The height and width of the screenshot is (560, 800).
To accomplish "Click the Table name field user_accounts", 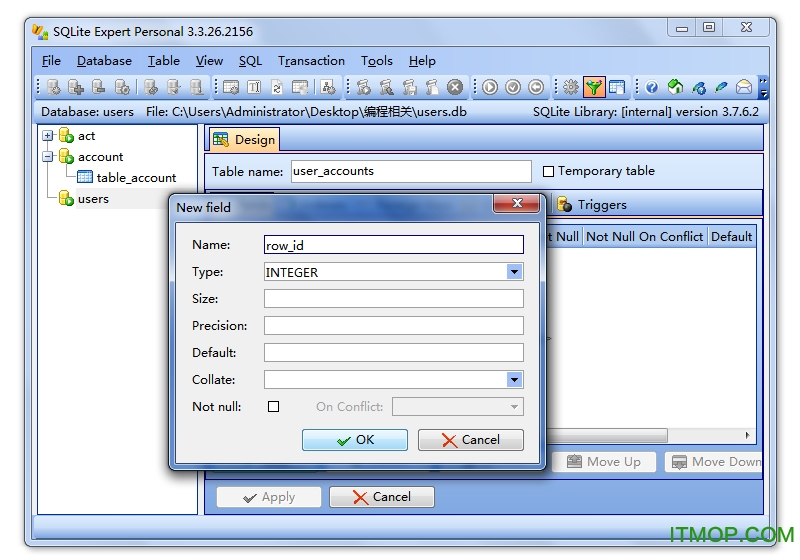I will click(x=411, y=171).
